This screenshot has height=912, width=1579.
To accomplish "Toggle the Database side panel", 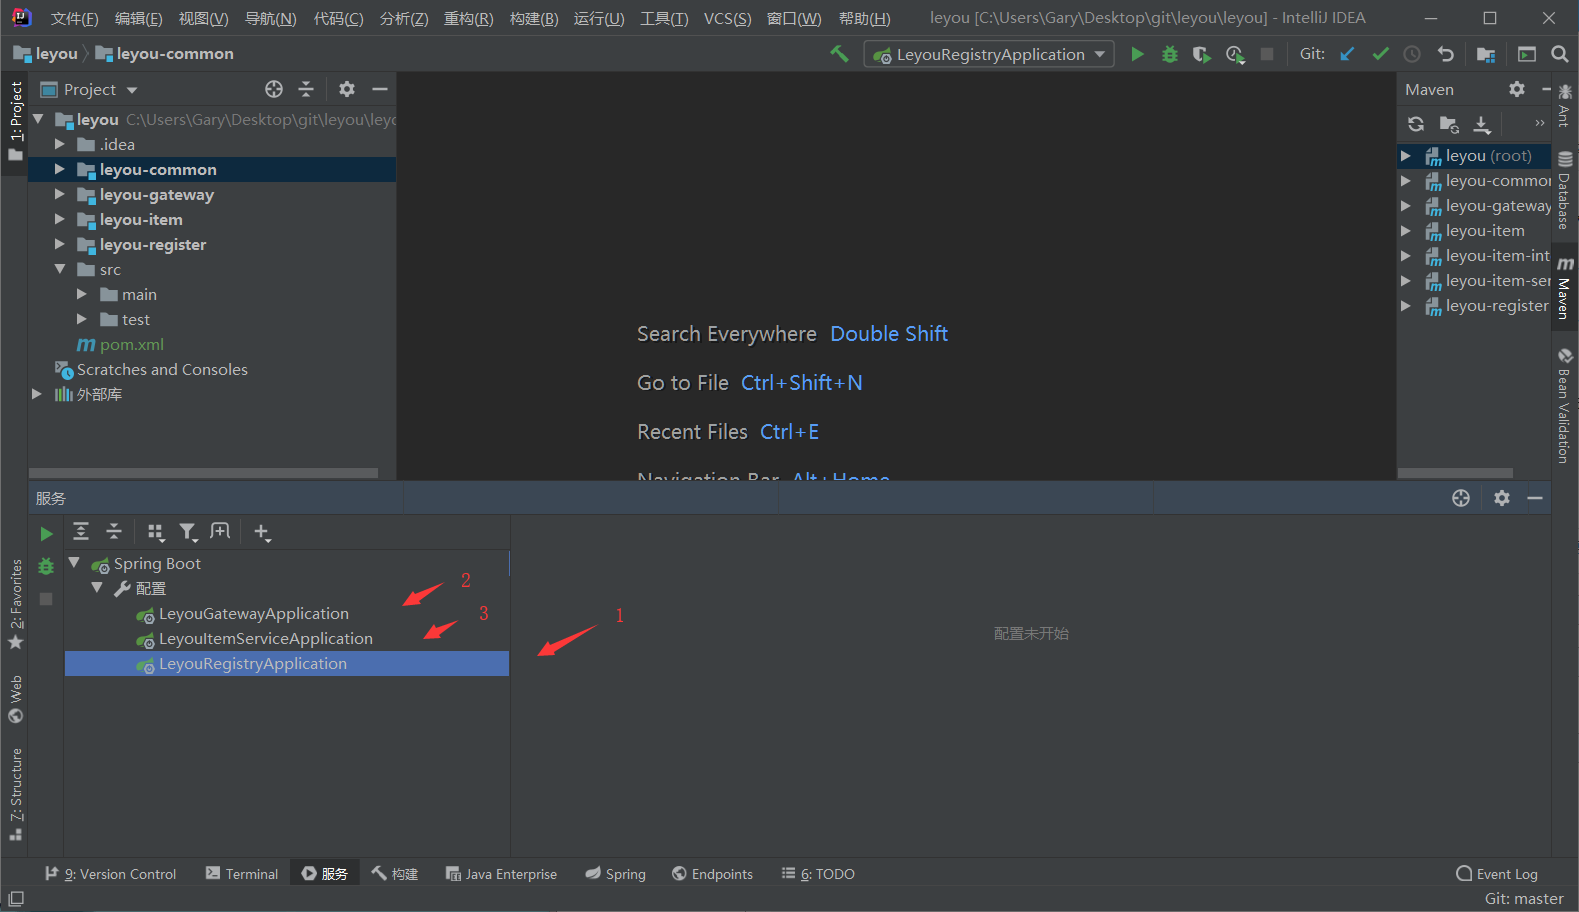I will point(1564,192).
